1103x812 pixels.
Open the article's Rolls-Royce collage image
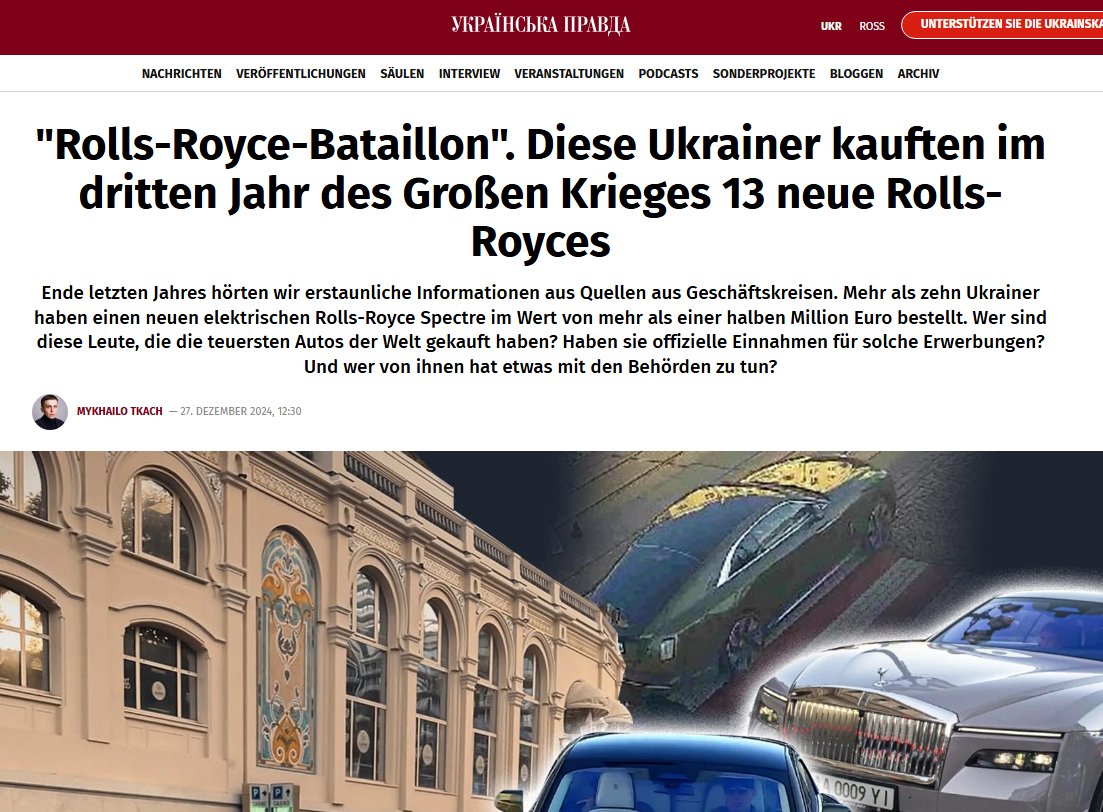point(552,631)
